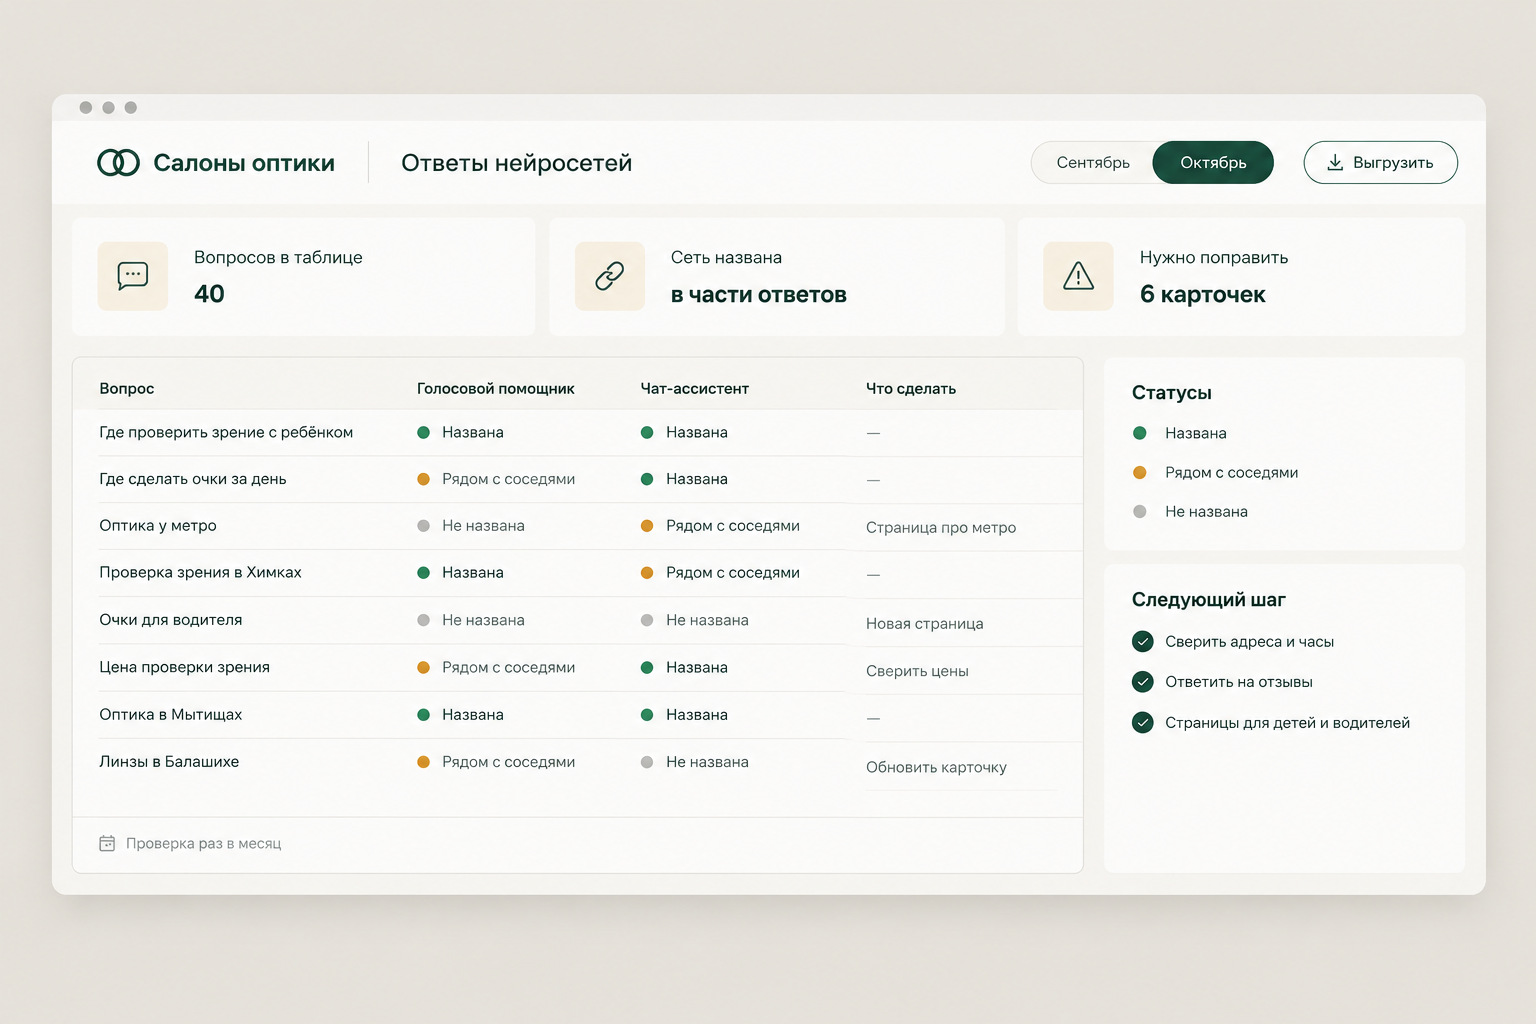Click the 'Обновить карточку' action

pyautogui.click(x=936, y=768)
